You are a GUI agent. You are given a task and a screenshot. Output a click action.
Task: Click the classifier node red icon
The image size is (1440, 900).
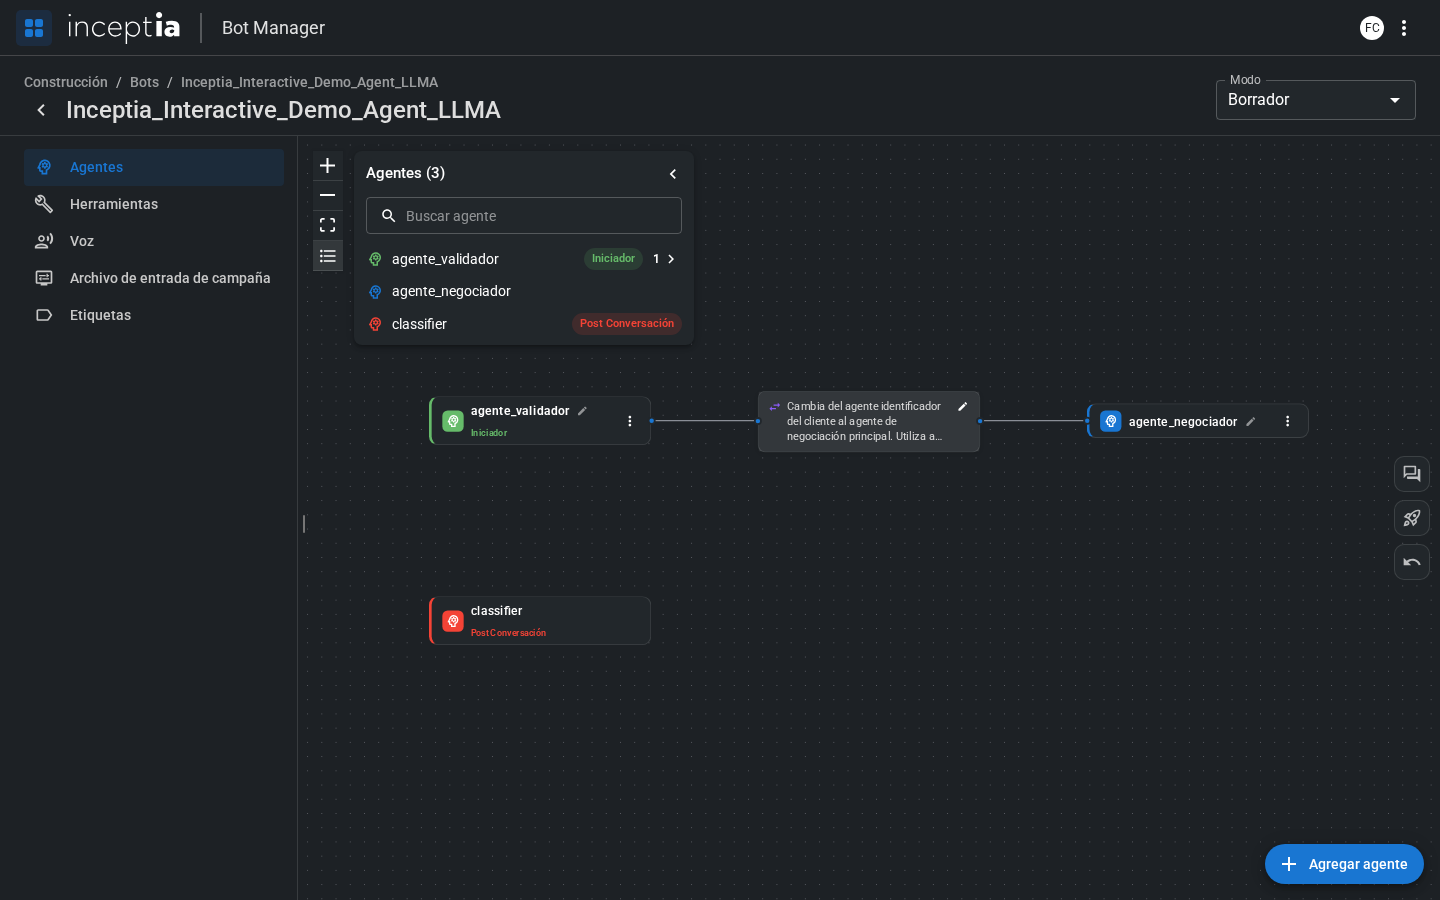click(453, 621)
